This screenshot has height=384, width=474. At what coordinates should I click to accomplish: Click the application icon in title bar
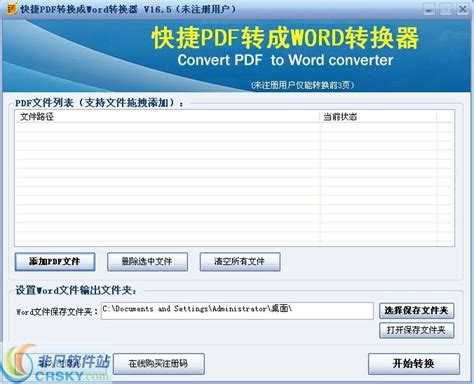12,9
